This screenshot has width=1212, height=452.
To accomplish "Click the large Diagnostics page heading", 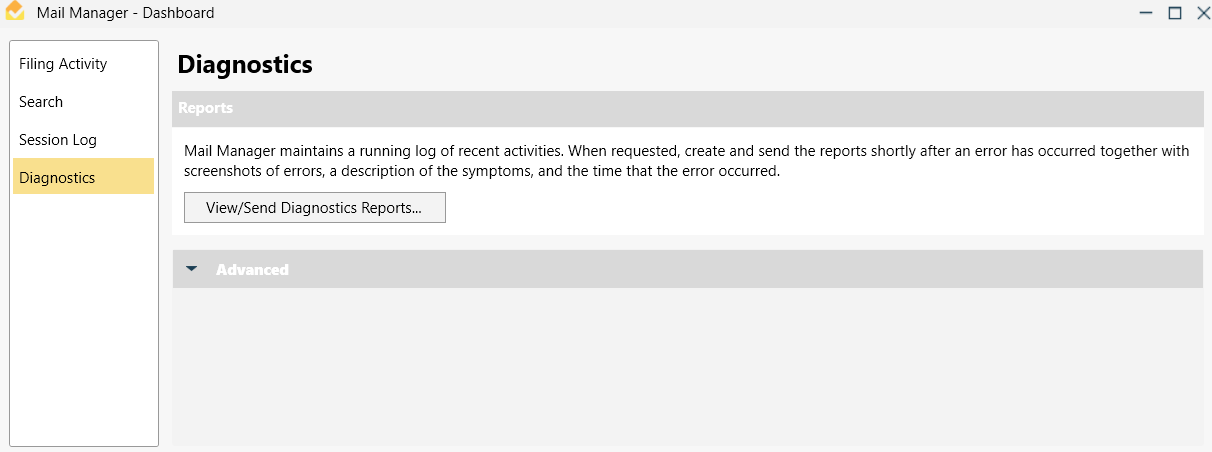I will click(245, 65).
